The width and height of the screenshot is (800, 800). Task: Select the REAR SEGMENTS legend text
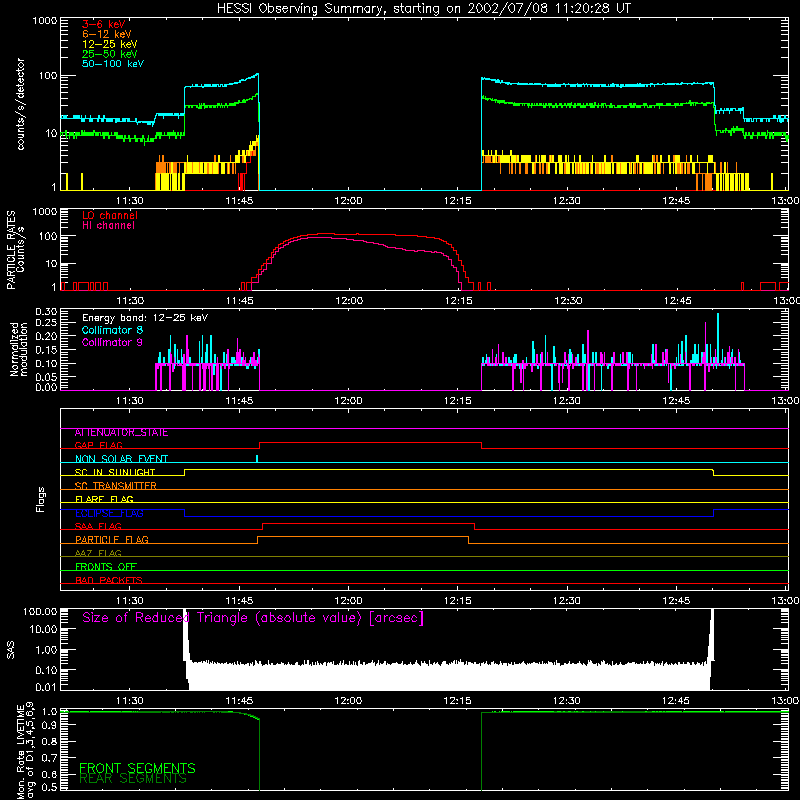pyautogui.click(x=133, y=779)
